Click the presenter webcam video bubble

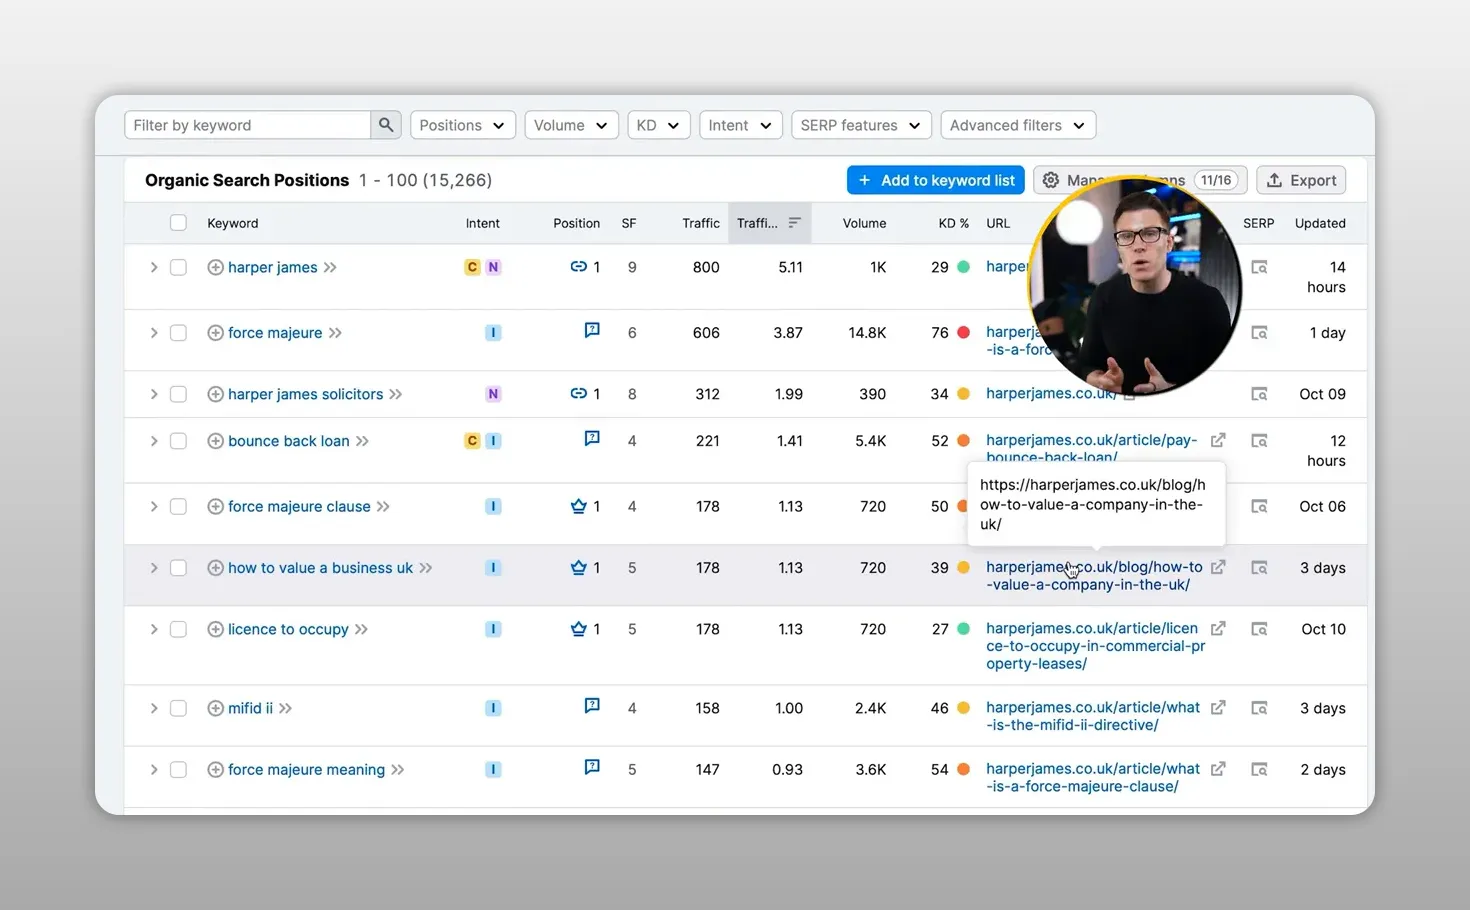(x=1135, y=287)
